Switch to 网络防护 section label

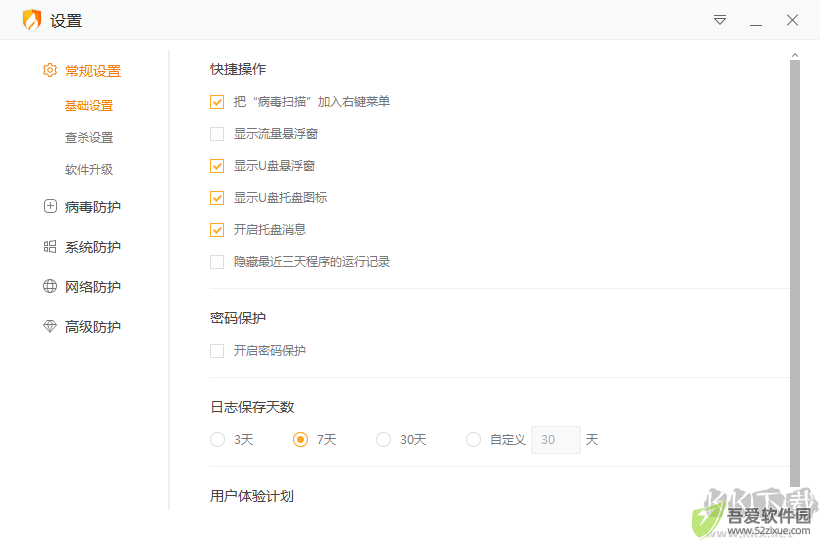point(93,286)
